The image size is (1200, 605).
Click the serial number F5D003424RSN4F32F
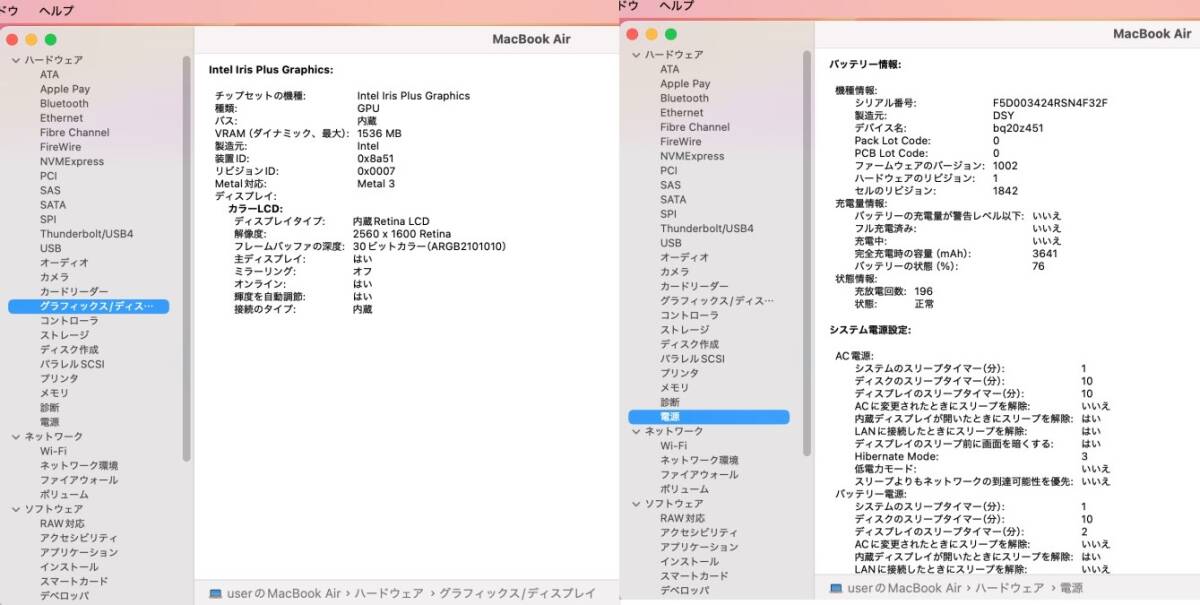(1050, 103)
